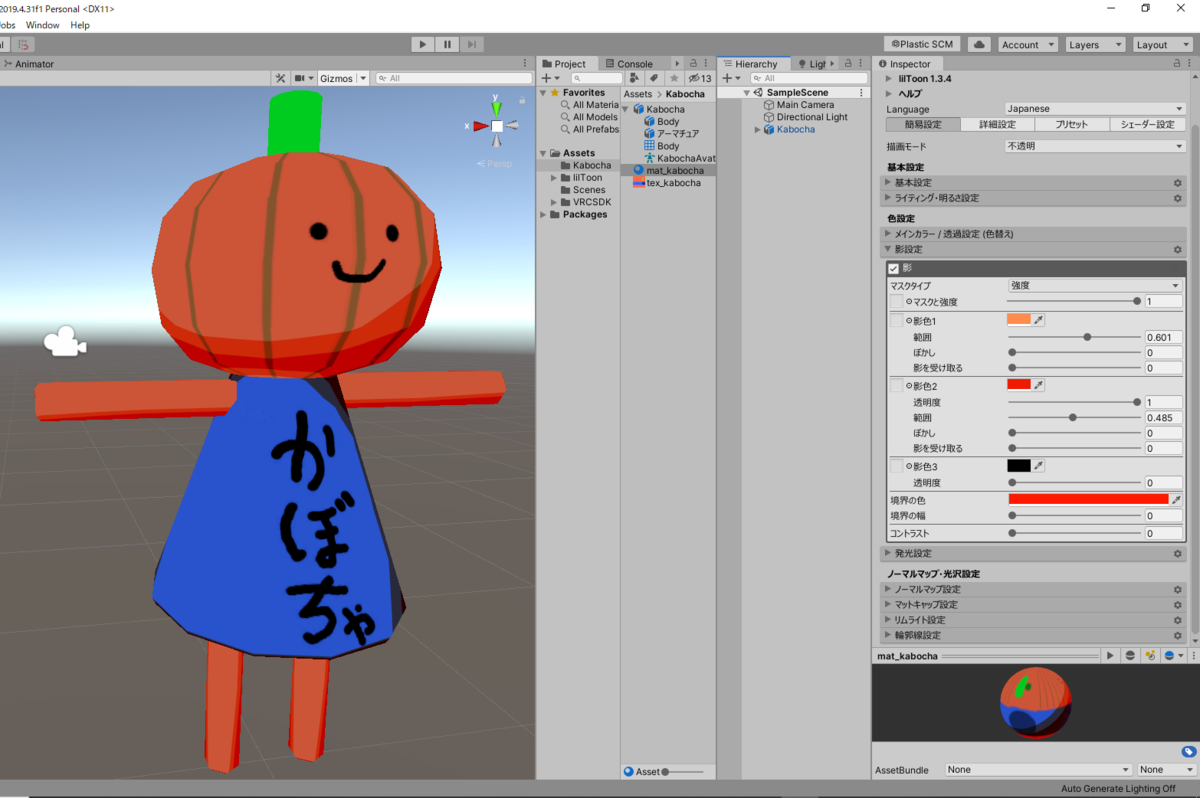Open the 描画モード dropdown
This screenshot has width=1200, height=798.
1095,146
